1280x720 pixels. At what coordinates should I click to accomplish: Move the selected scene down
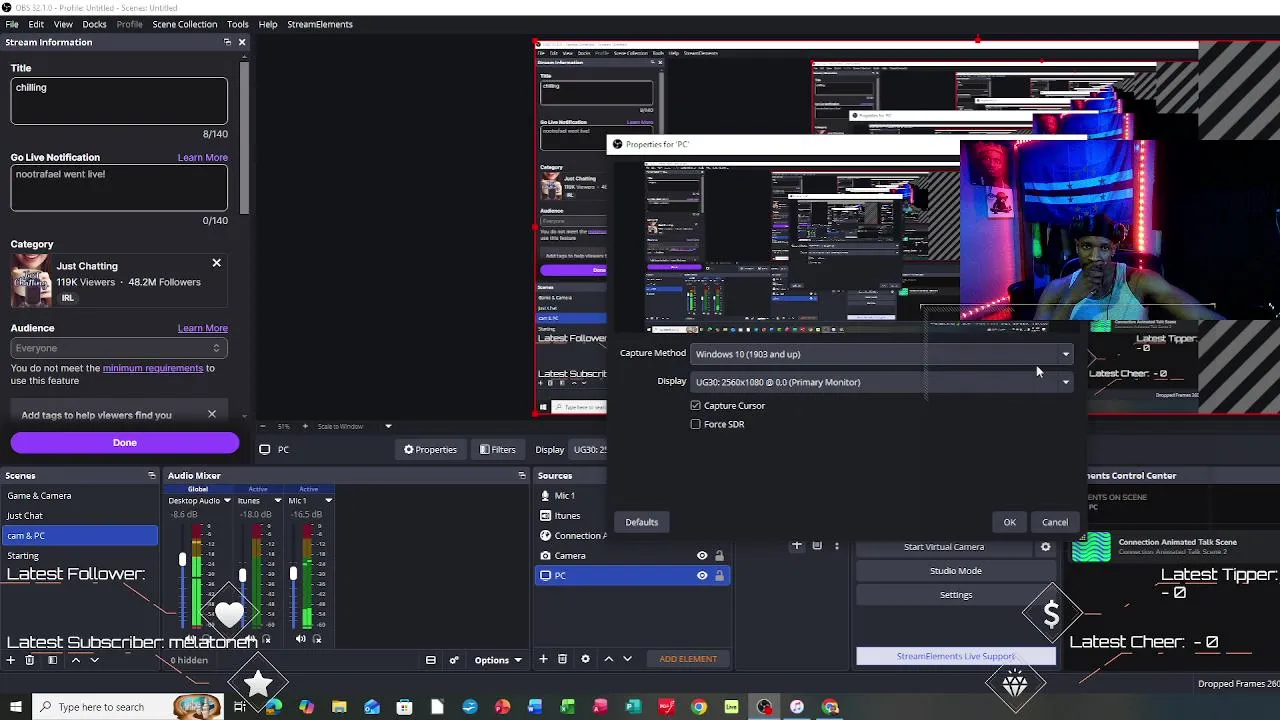coord(95,660)
